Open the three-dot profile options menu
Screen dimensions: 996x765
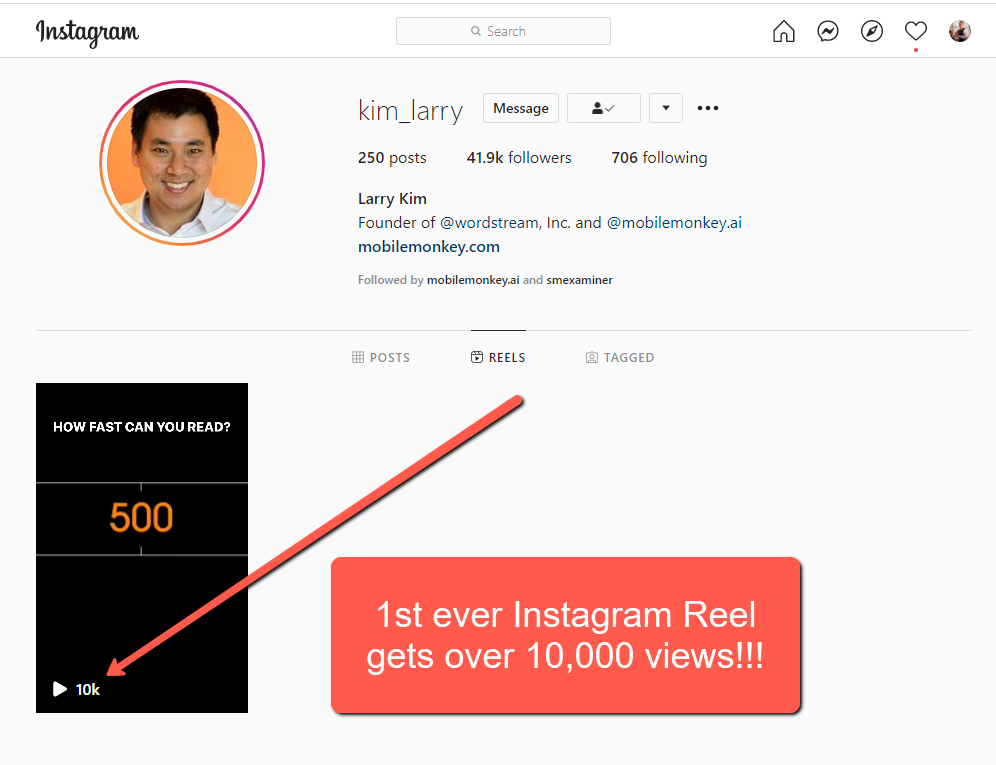click(x=708, y=108)
